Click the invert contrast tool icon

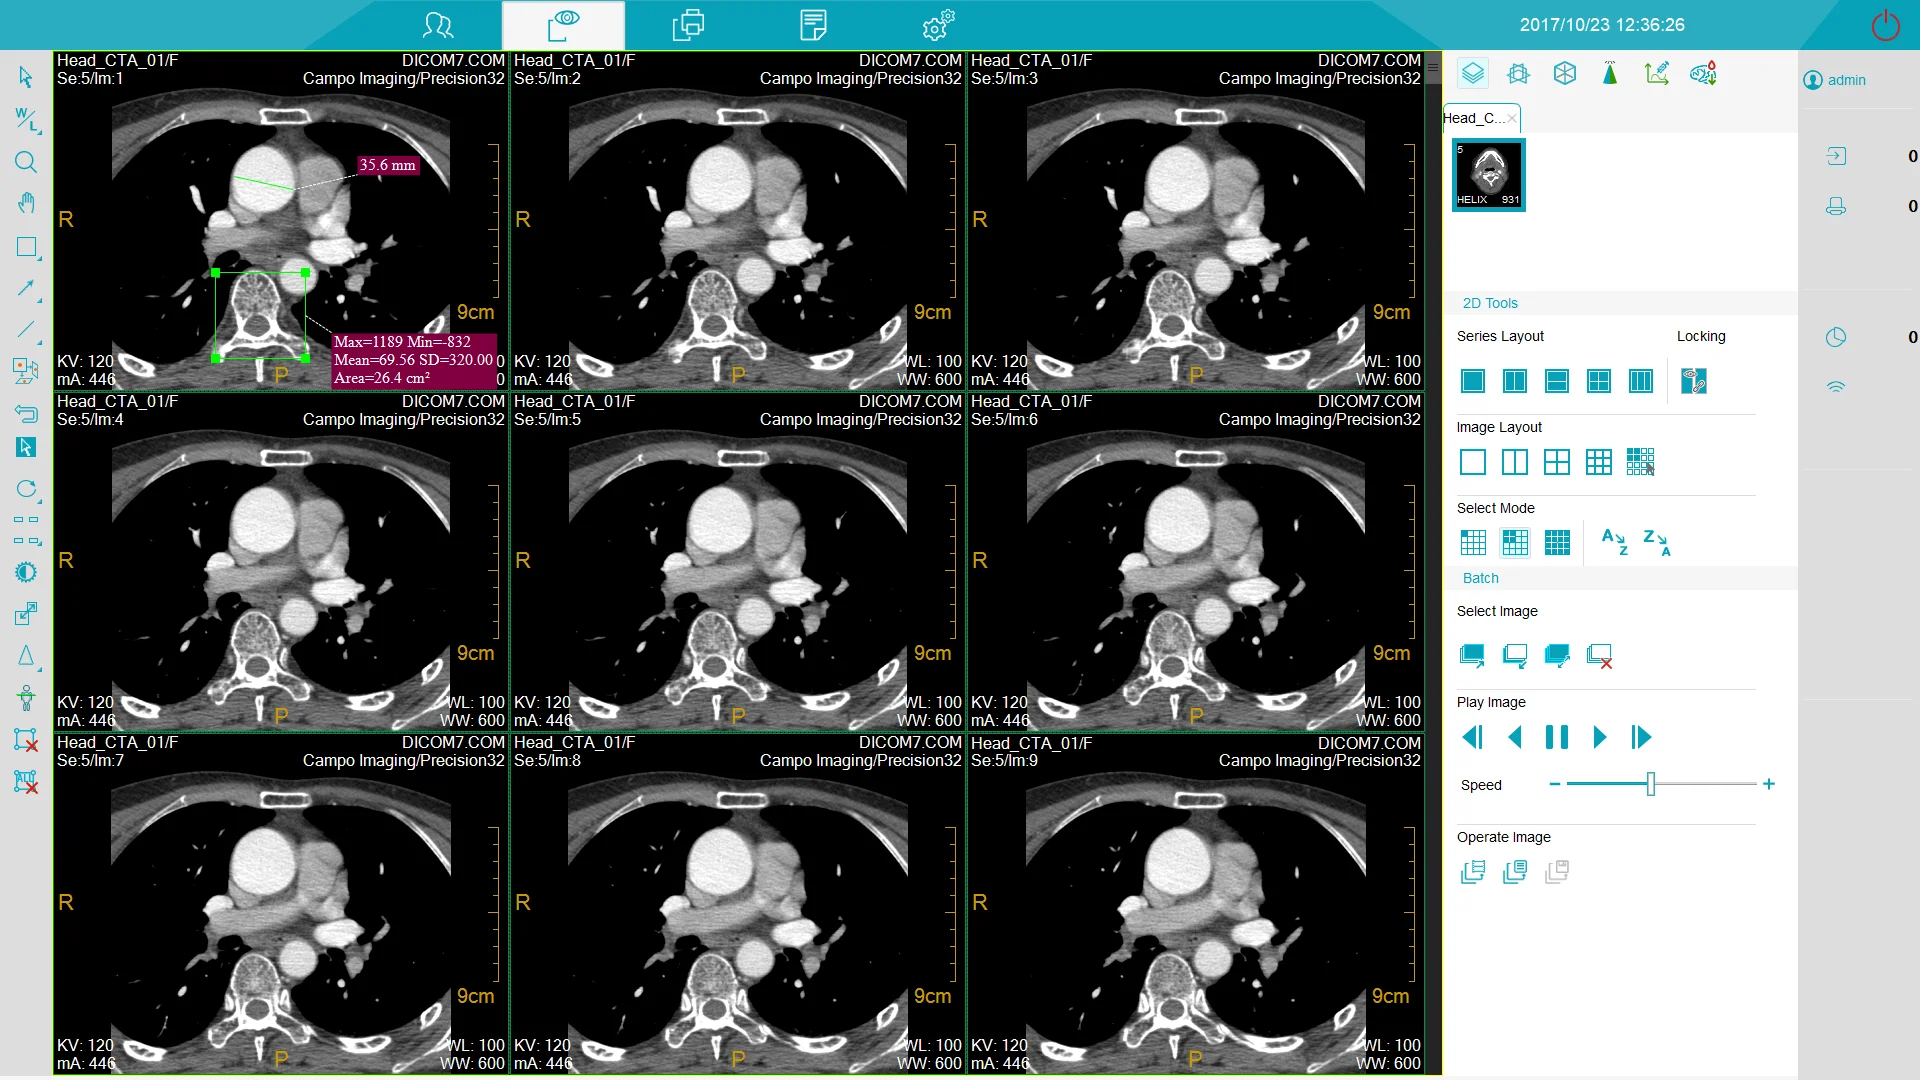26,572
